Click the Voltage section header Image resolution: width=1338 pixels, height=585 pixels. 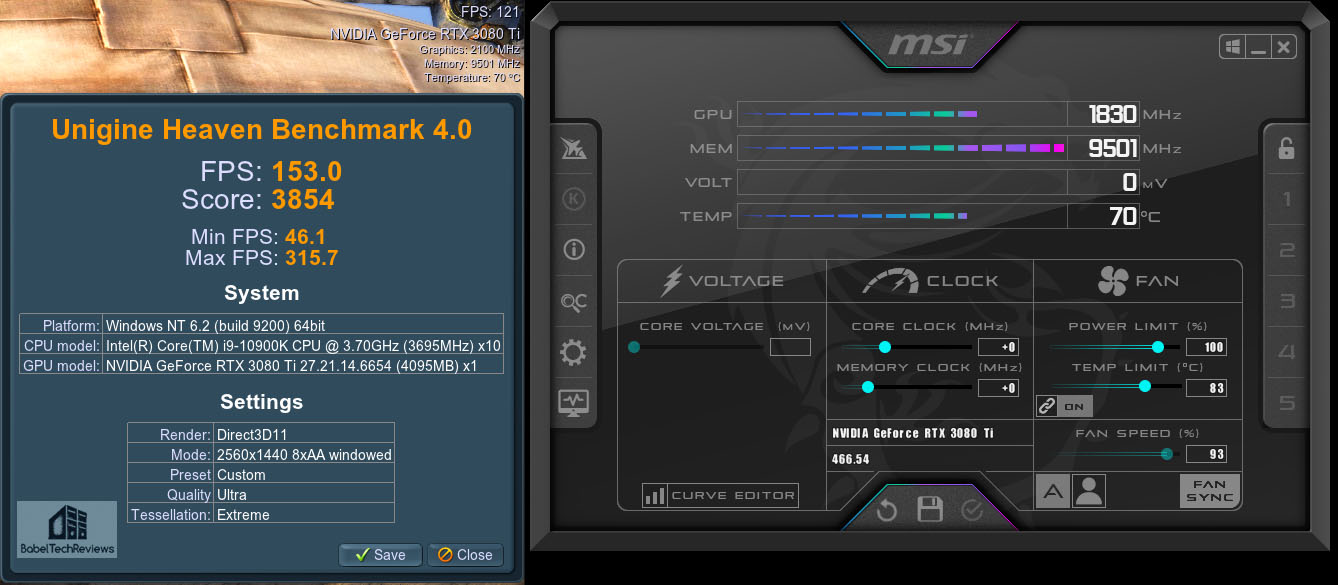pyautogui.click(x=722, y=281)
